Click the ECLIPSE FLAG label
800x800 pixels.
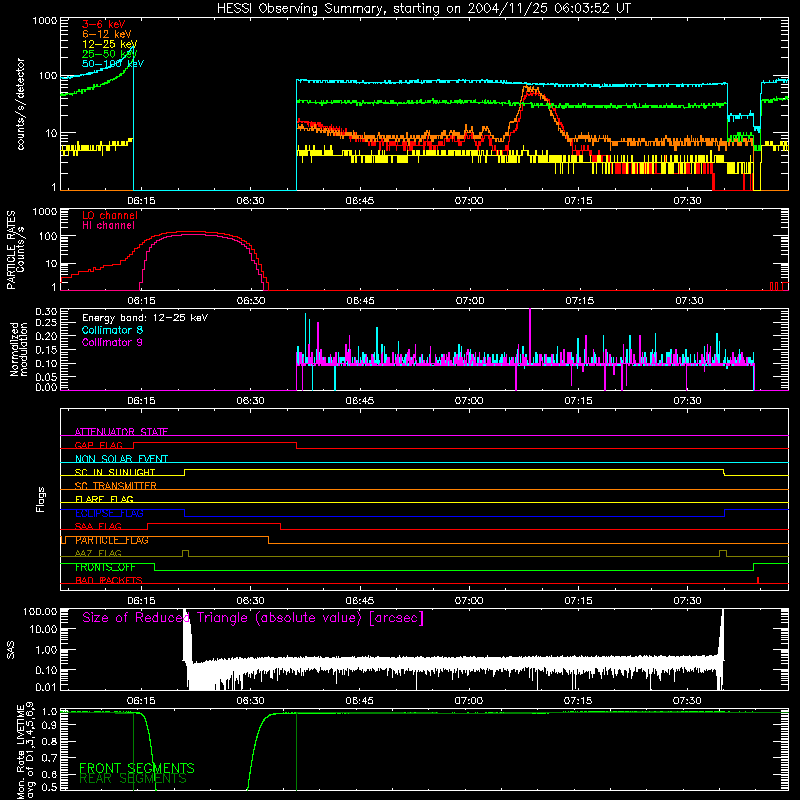point(109,513)
